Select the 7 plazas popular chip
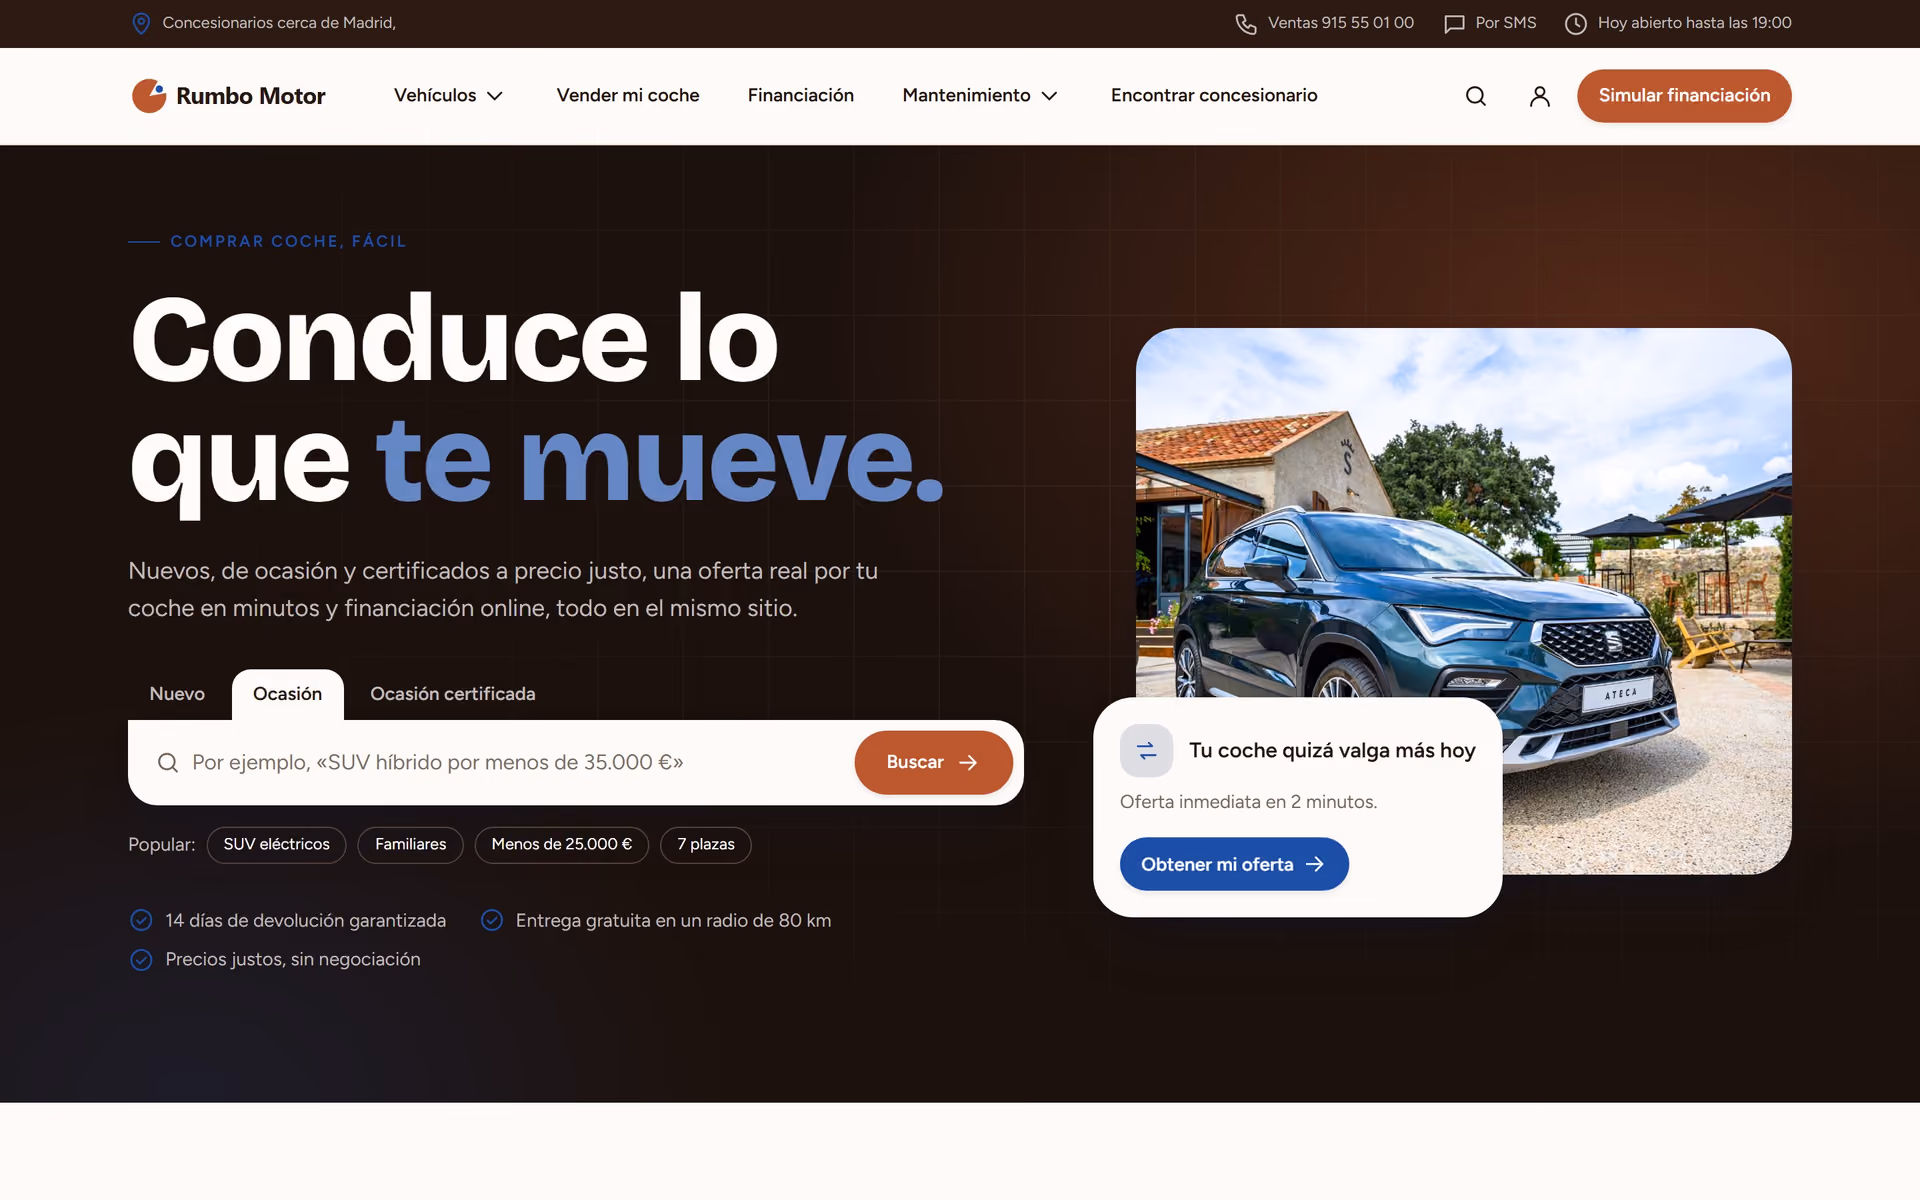The width and height of the screenshot is (1920, 1200). 705,845
